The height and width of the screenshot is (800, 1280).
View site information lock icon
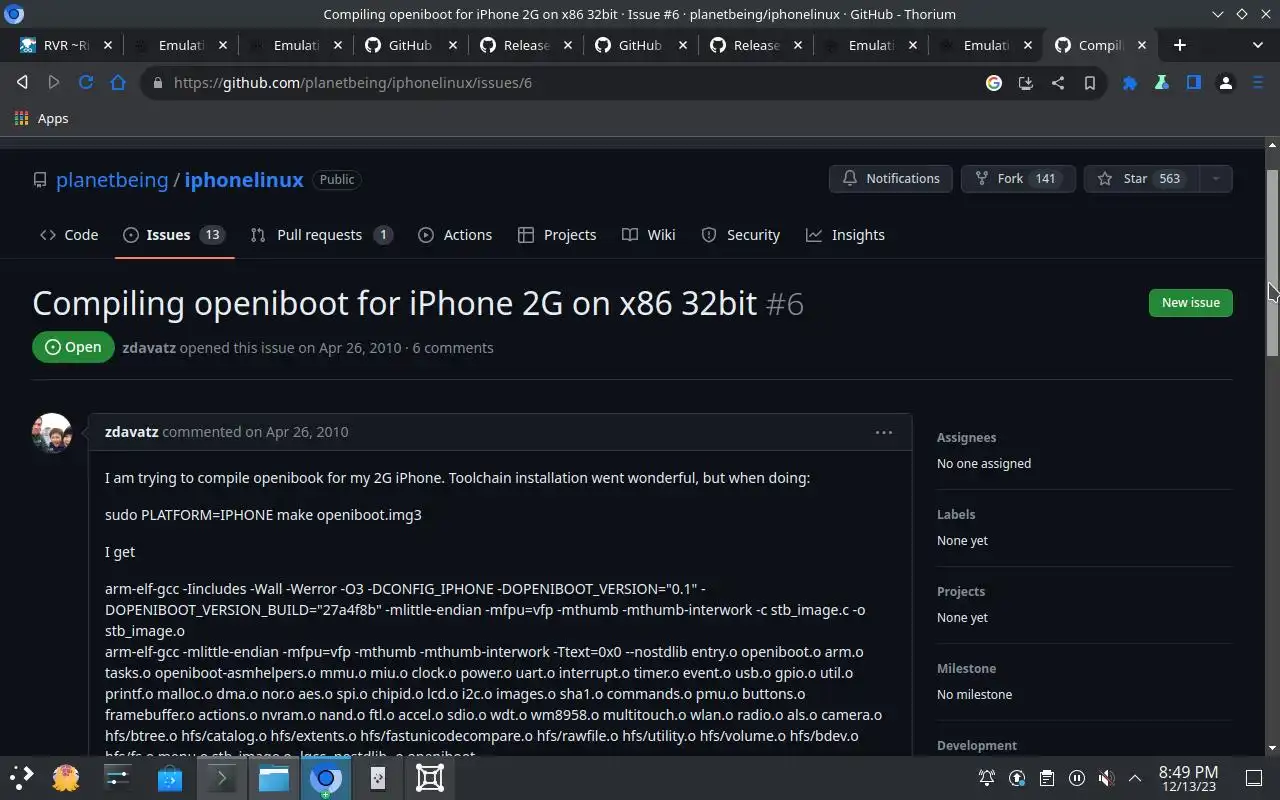(x=157, y=83)
